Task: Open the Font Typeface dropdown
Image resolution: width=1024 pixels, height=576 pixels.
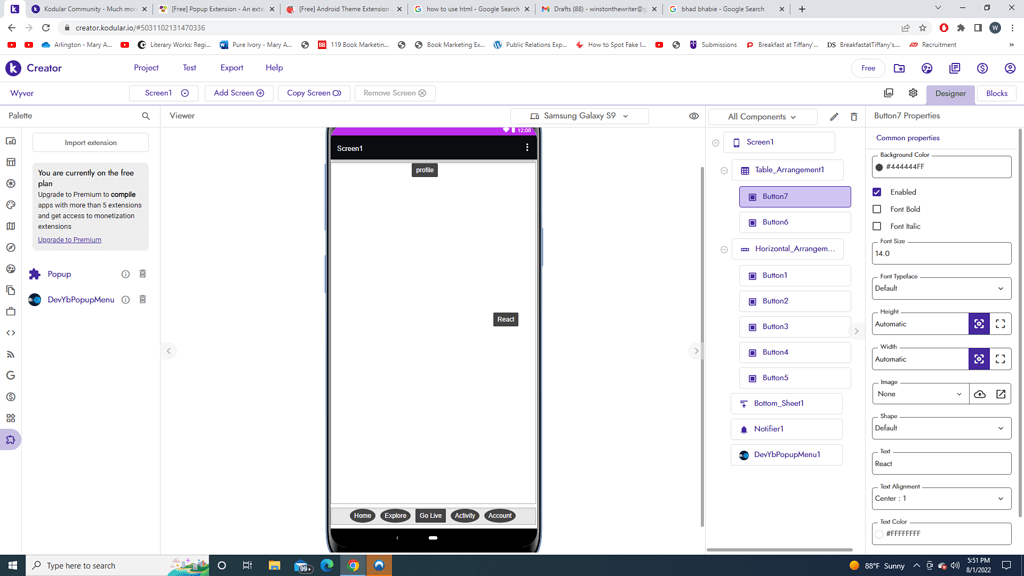Action: click(x=941, y=288)
